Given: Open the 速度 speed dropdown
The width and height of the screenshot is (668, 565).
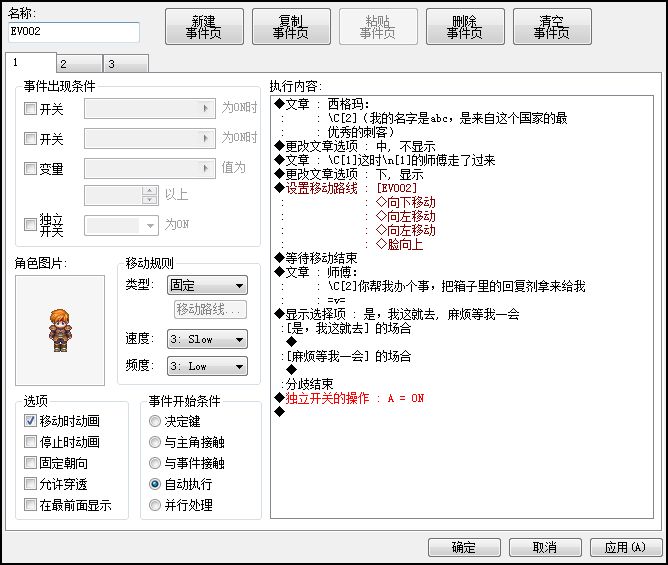Looking at the screenshot, I should pos(207,340).
